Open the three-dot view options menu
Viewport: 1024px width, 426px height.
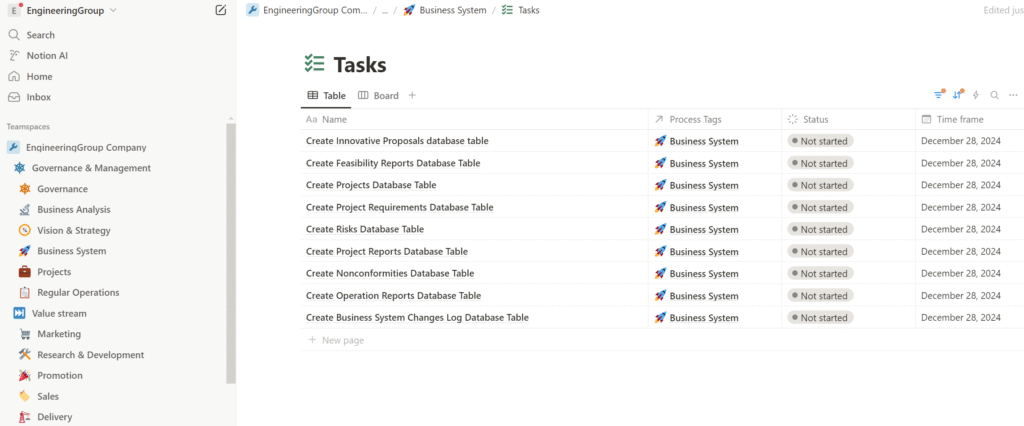tap(1013, 95)
